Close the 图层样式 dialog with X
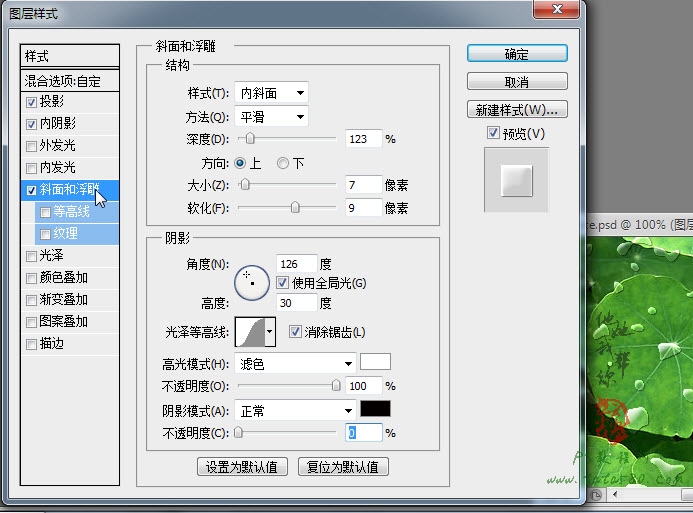The image size is (693, 513). pyautogui.click(x=557, y=9)
